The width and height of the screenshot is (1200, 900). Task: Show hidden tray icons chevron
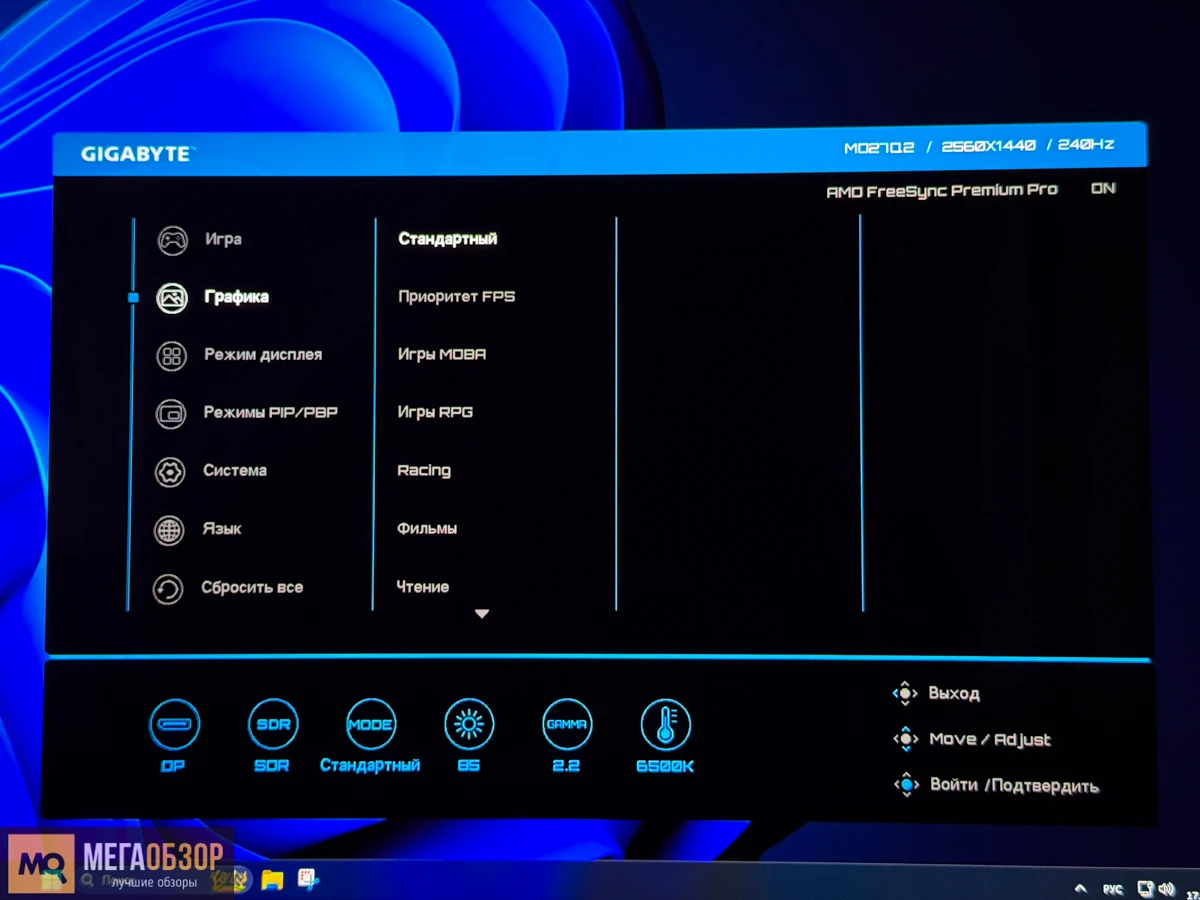click(1080, 888)
